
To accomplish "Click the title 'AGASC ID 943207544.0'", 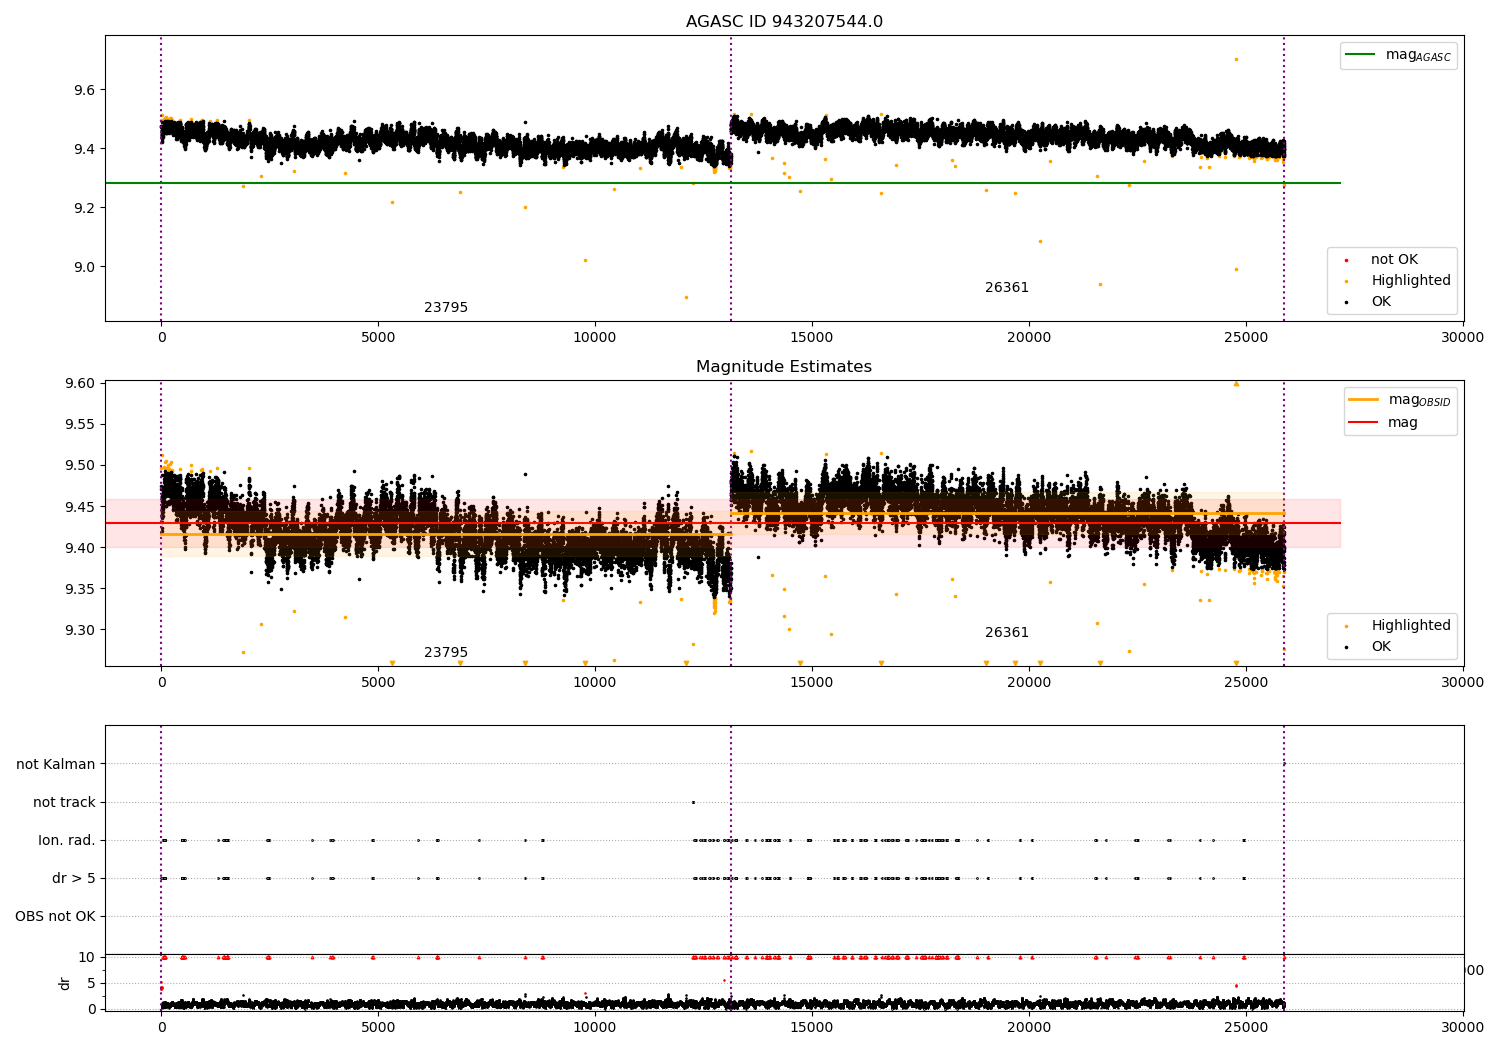I will [784, 22].
